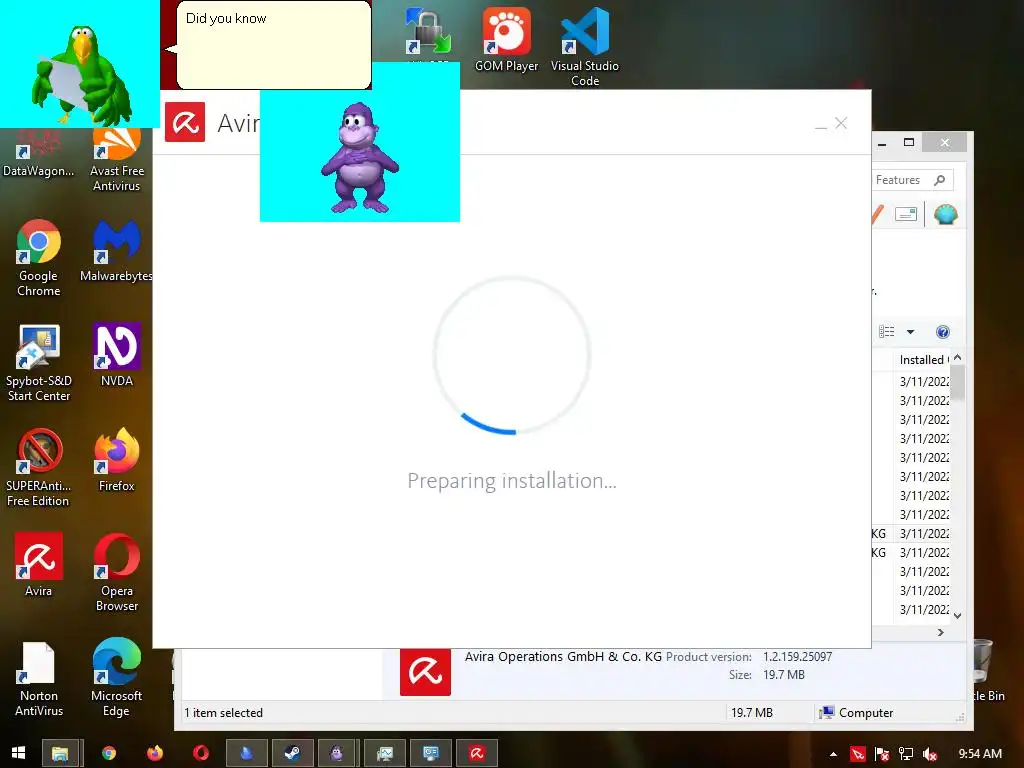Launch NVDA from the desktop
The width and height of the screenshot is (1024, 768).
(116, 355)
